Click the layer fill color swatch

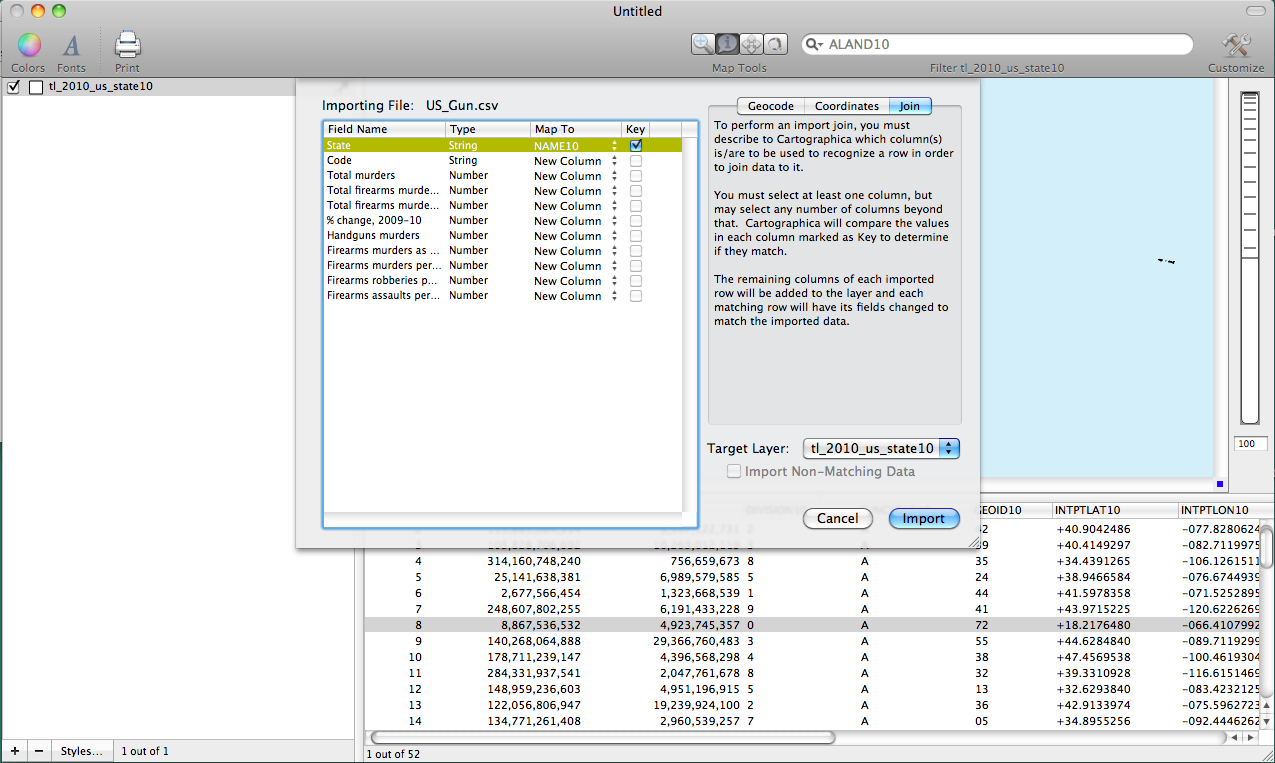tap(36, 87)
